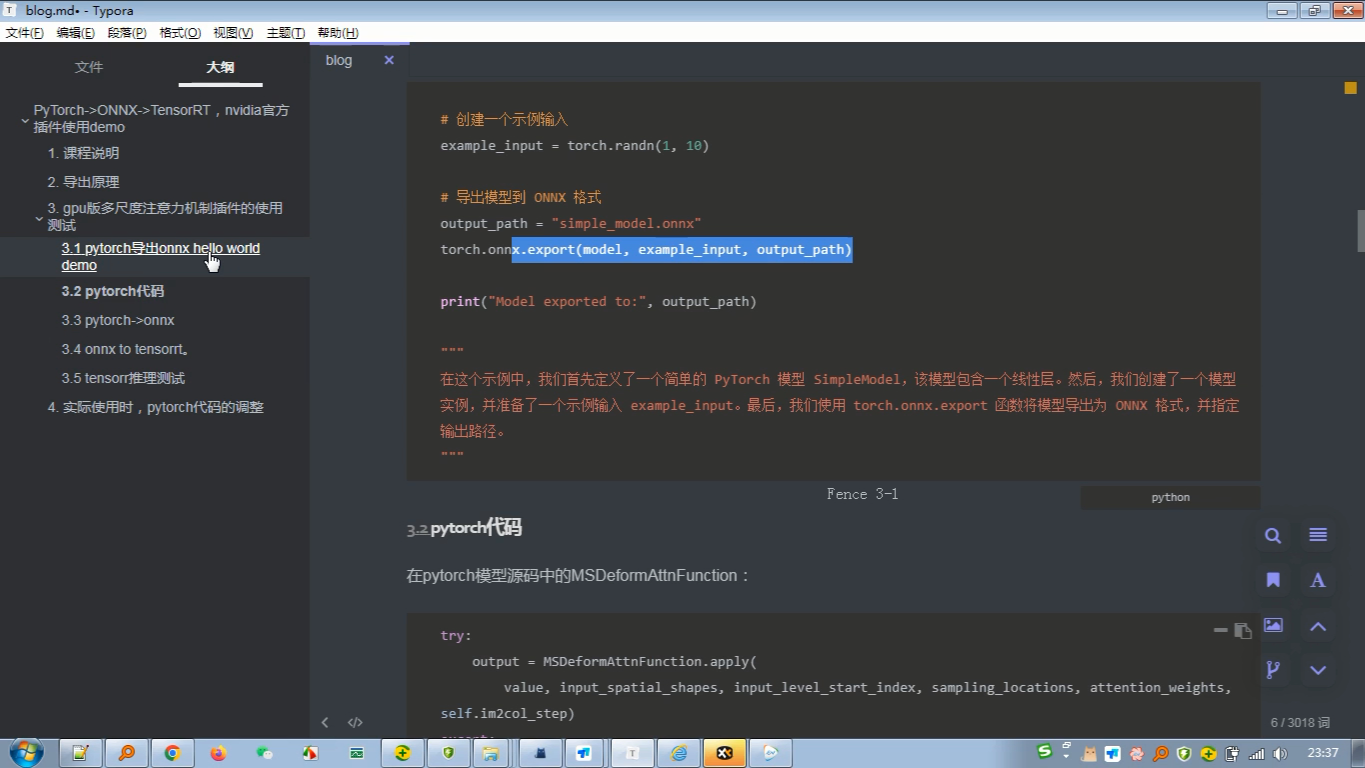Open the orange magnifier search app in taskbar

[x=127, y=753]
